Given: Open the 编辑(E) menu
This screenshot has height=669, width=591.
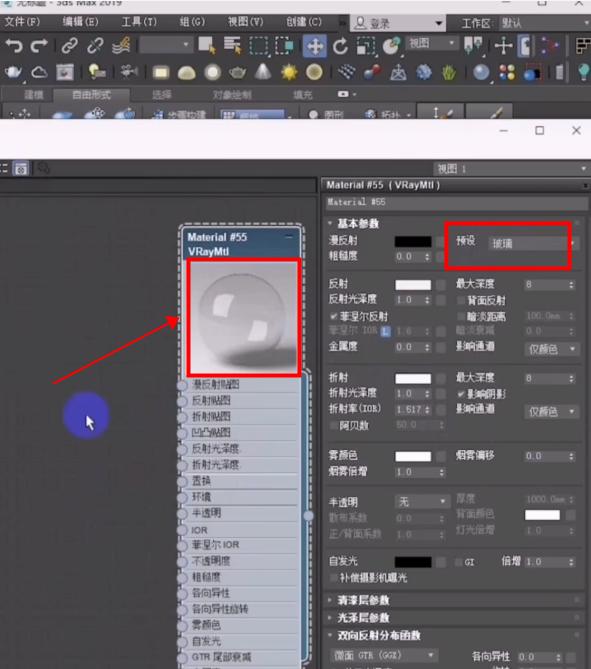Looking at the screenshot, I should [x=80, y=22].
